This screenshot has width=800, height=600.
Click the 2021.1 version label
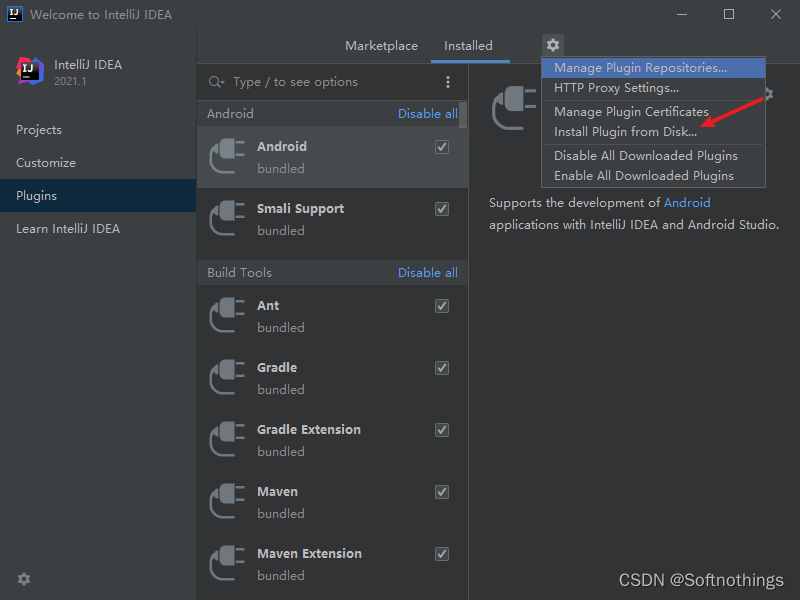pos(70,81)
